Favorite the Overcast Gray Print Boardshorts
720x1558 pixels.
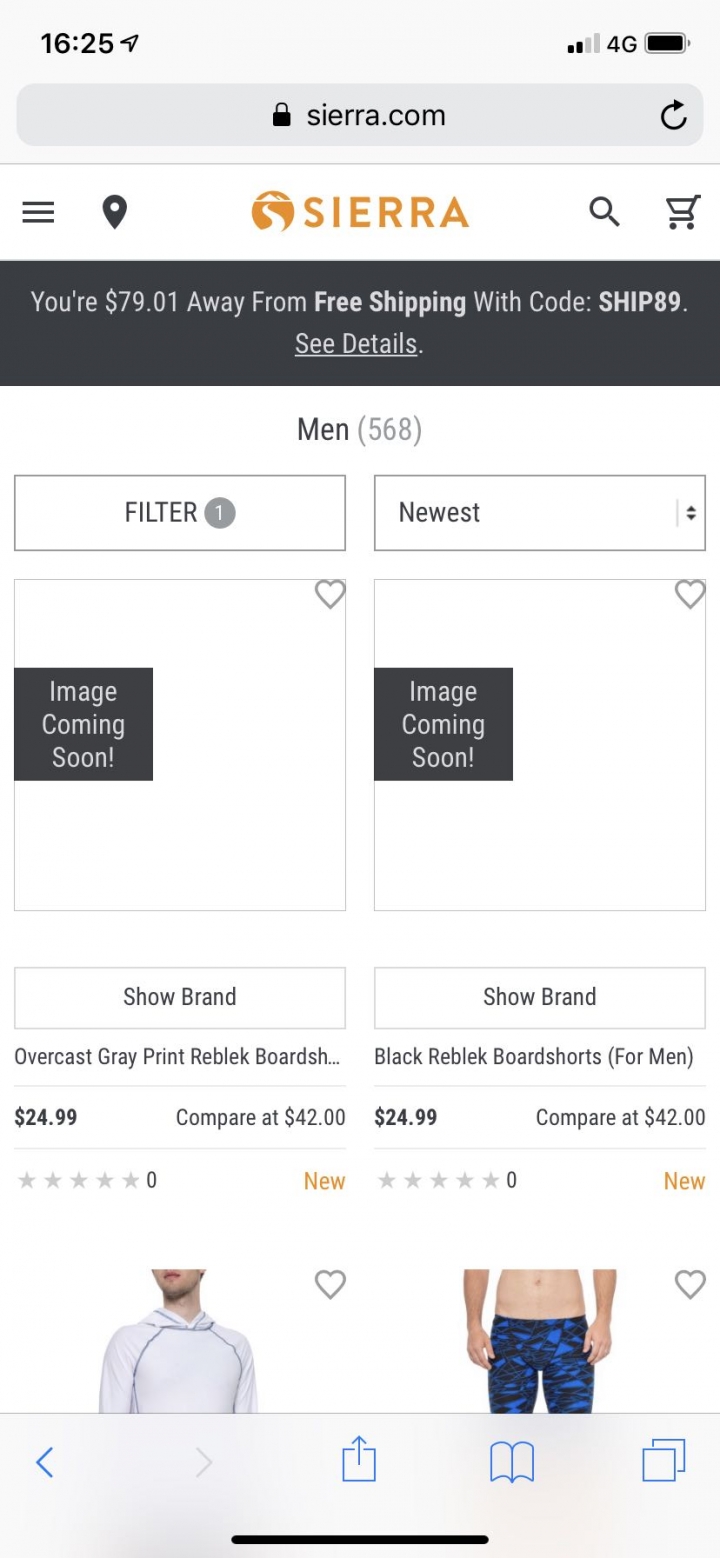pos(330,594)
